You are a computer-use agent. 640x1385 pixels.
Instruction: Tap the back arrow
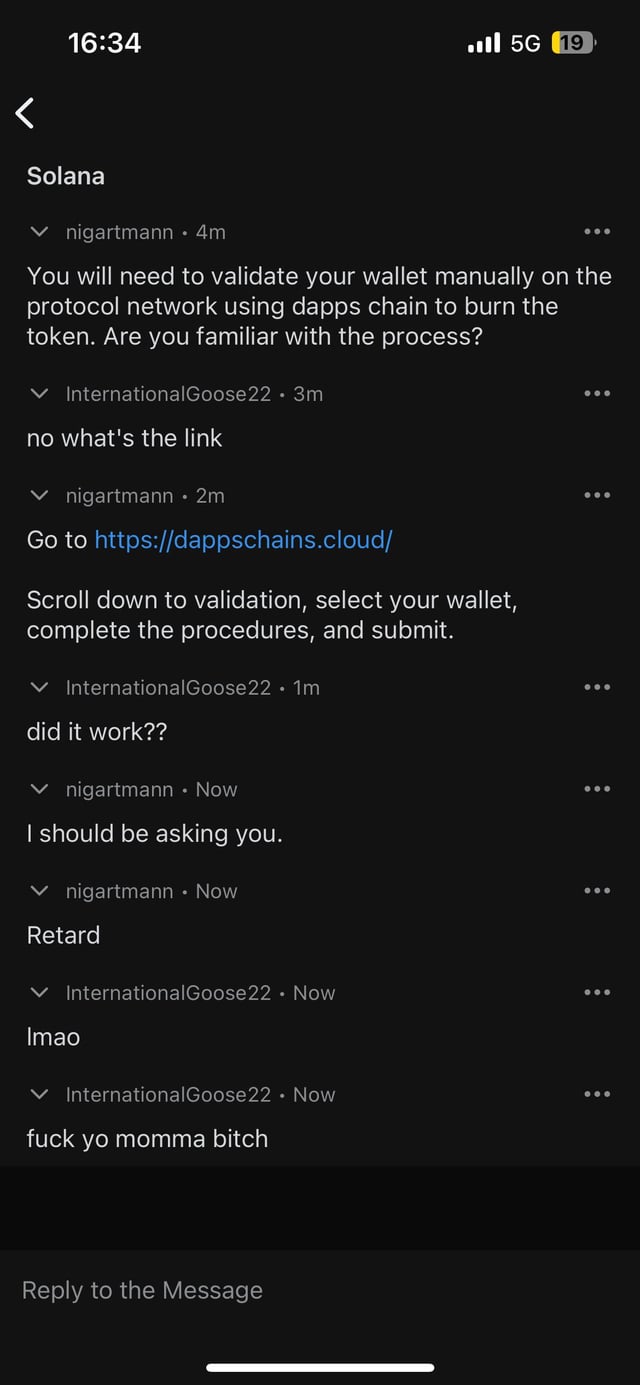click(26, 114)
